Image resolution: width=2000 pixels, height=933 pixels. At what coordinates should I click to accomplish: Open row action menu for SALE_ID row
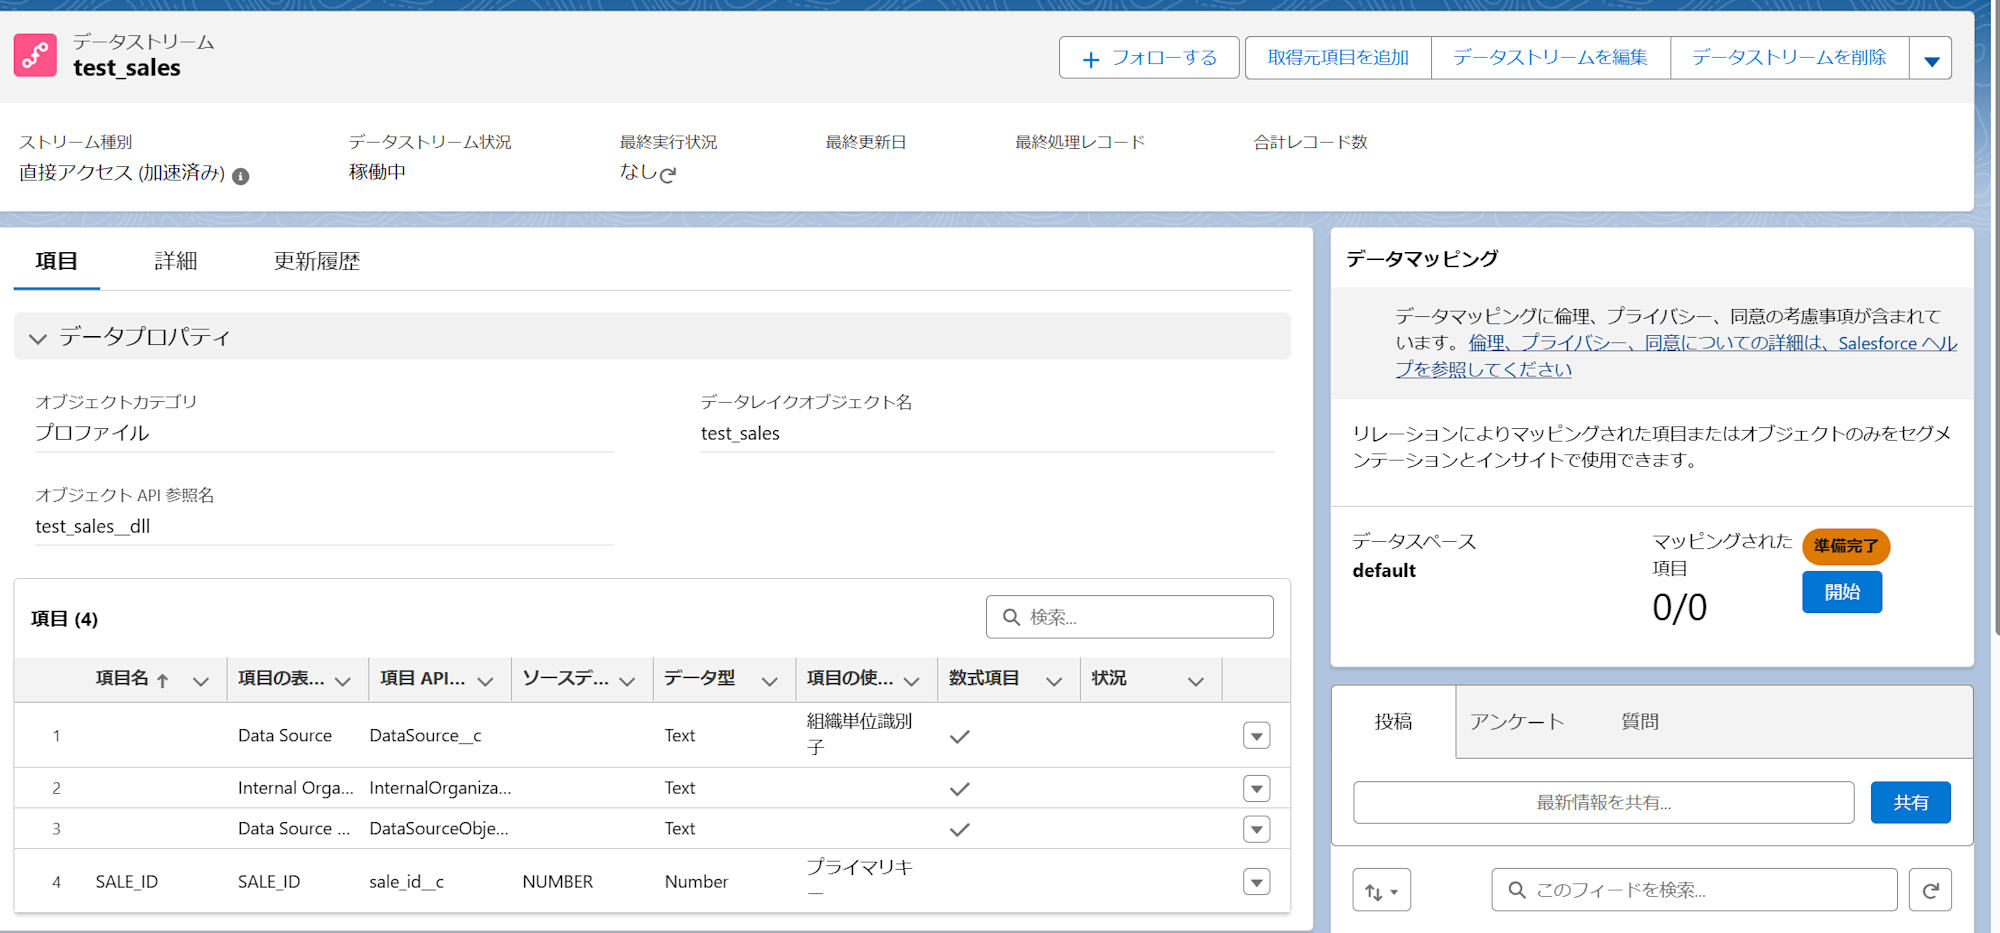tap(1256, 882)
